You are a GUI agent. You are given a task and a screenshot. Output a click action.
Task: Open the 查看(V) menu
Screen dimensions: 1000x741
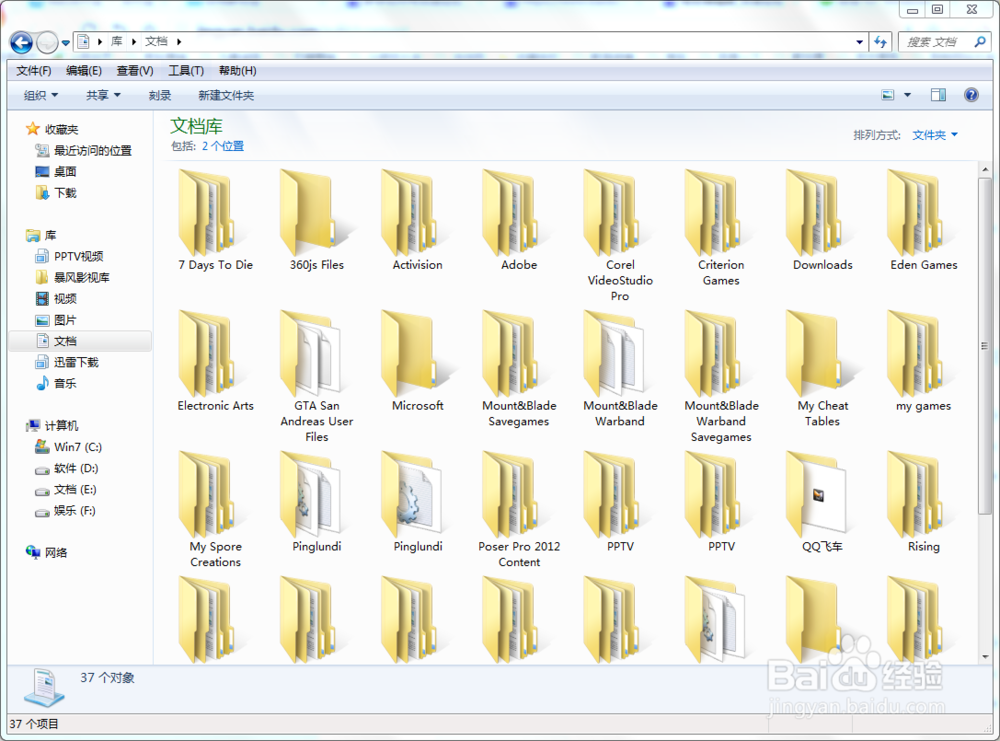[135, 71]
